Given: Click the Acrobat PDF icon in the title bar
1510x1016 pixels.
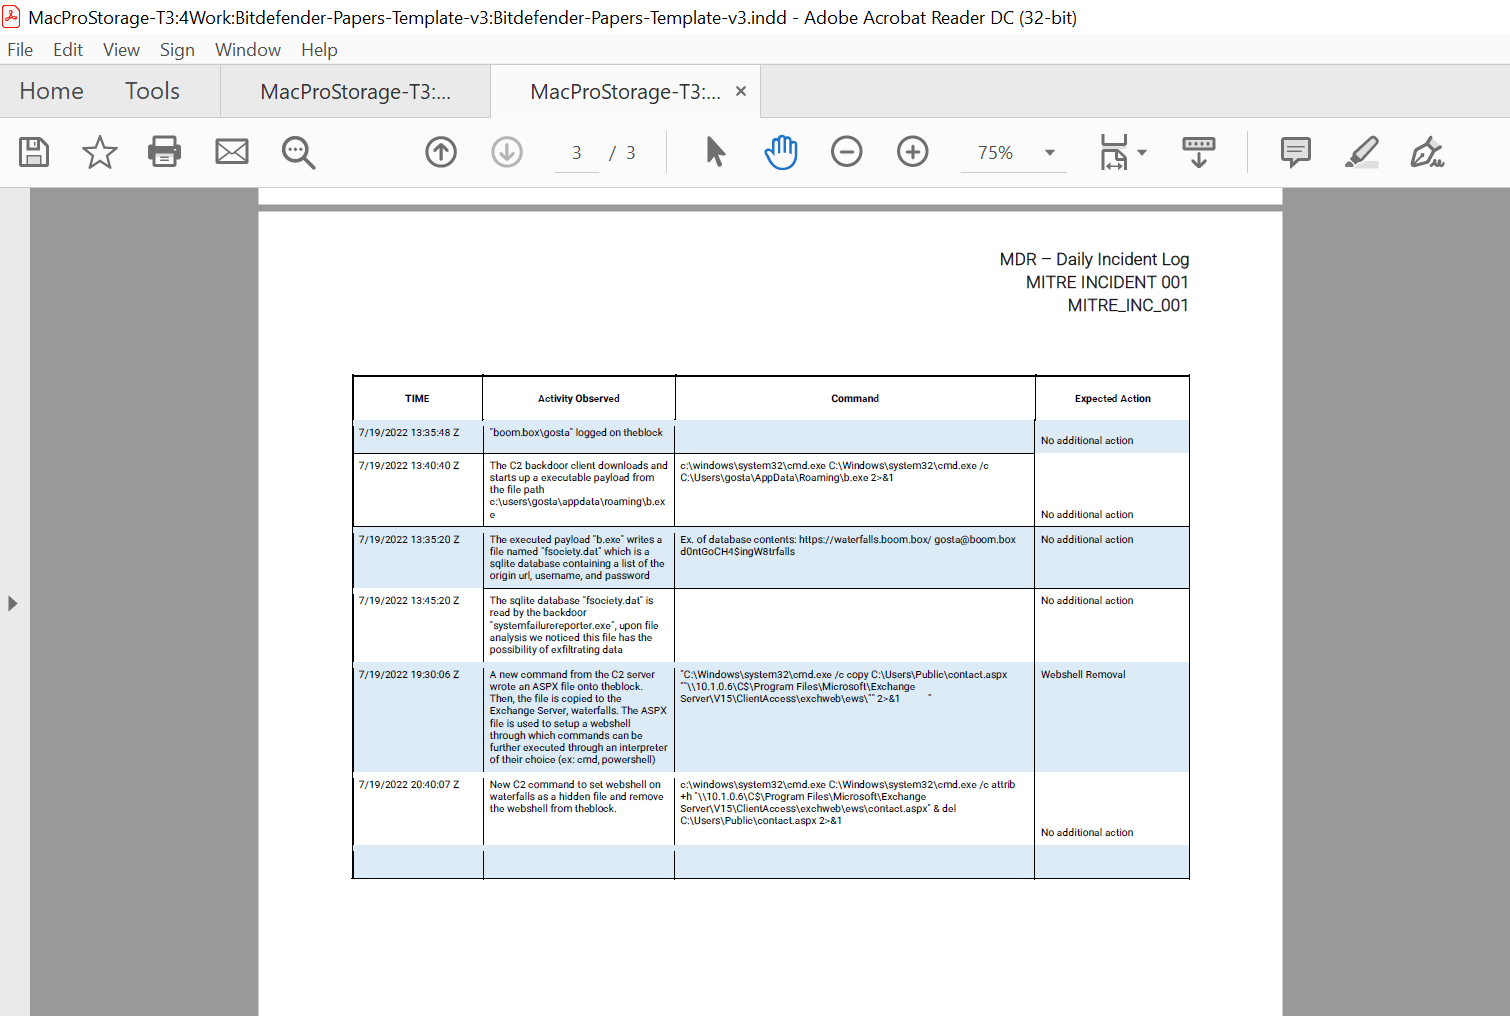Looking at the screenshot, I should tap(11, 16).
